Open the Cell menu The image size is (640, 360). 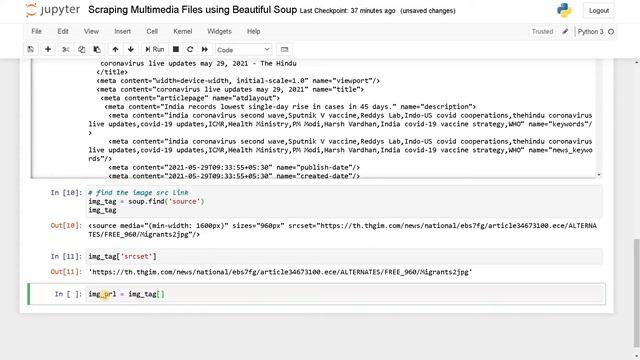pyautogui.click(x=152, y=31)
